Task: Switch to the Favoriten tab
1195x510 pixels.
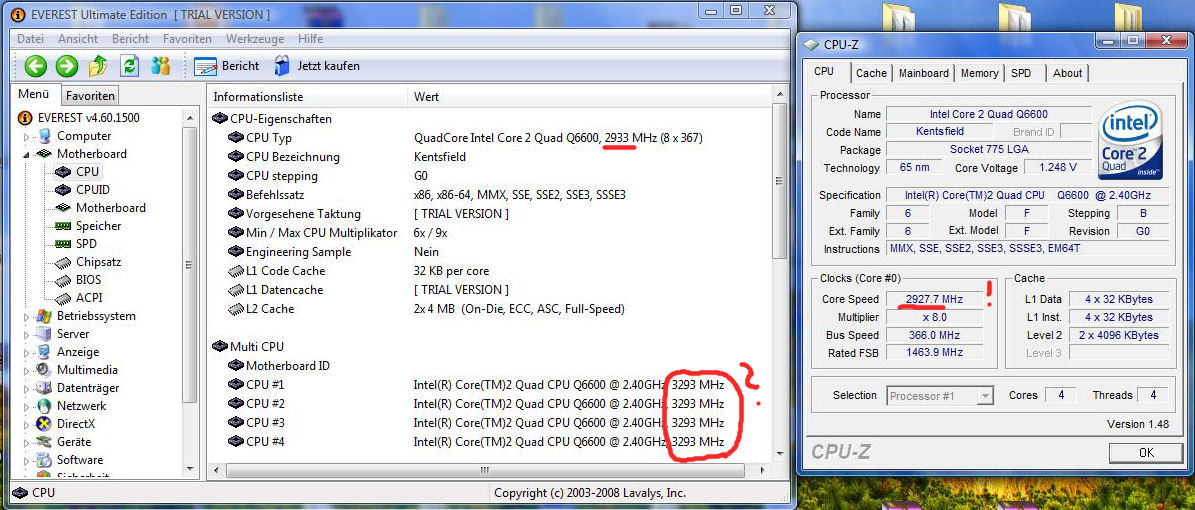Action: 90,96
